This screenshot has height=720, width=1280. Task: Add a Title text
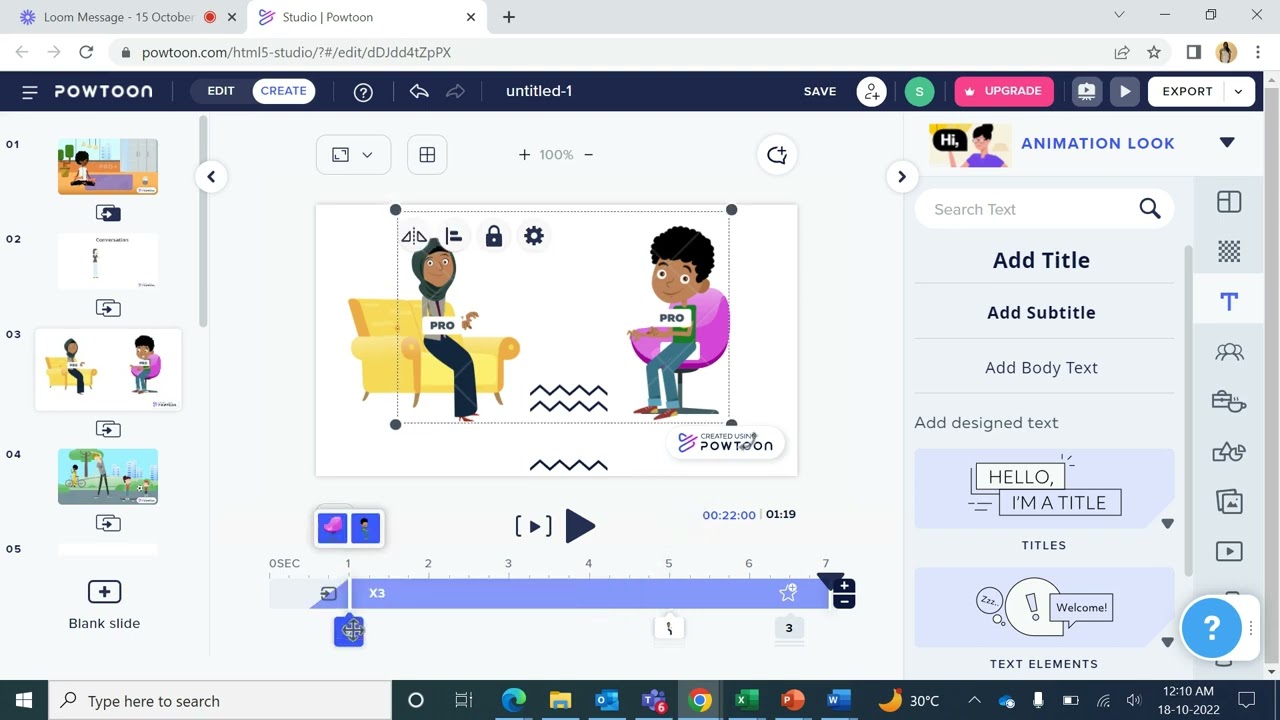[1041, 260]
